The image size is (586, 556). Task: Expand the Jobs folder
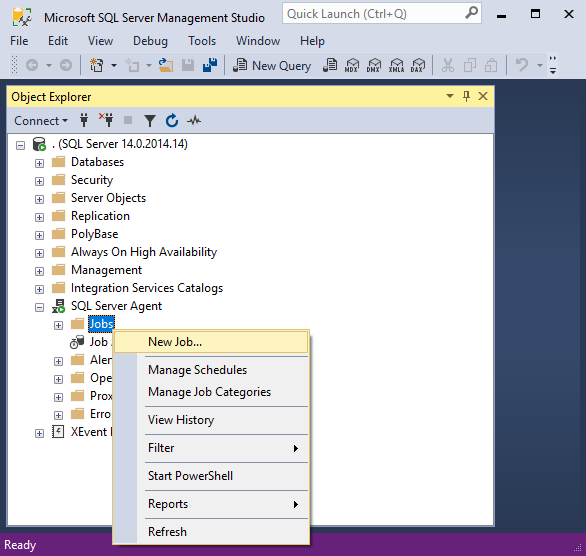point(58,325)
